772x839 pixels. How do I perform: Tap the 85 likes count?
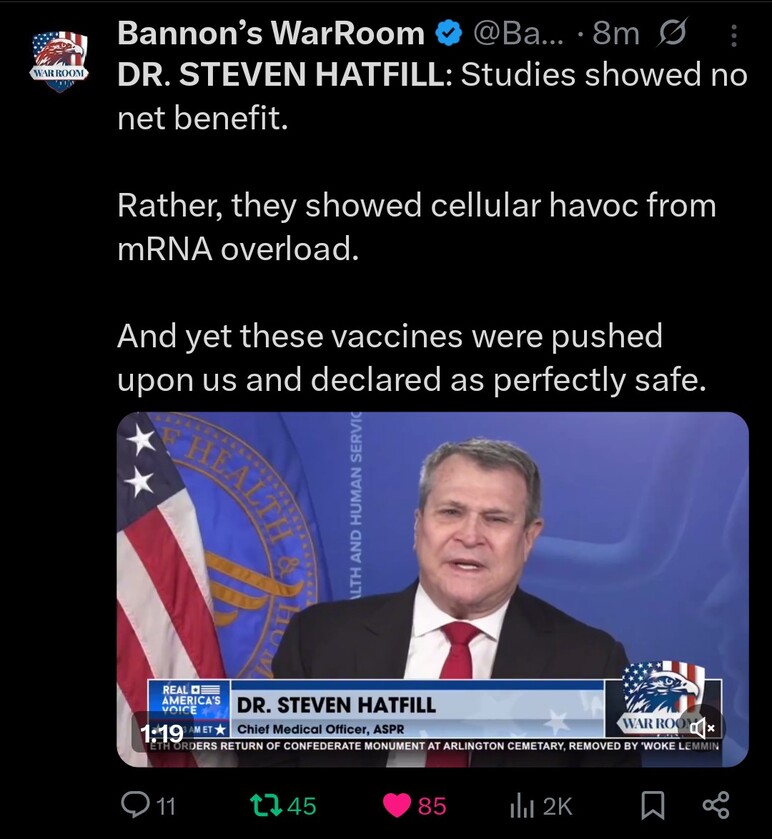432,806
